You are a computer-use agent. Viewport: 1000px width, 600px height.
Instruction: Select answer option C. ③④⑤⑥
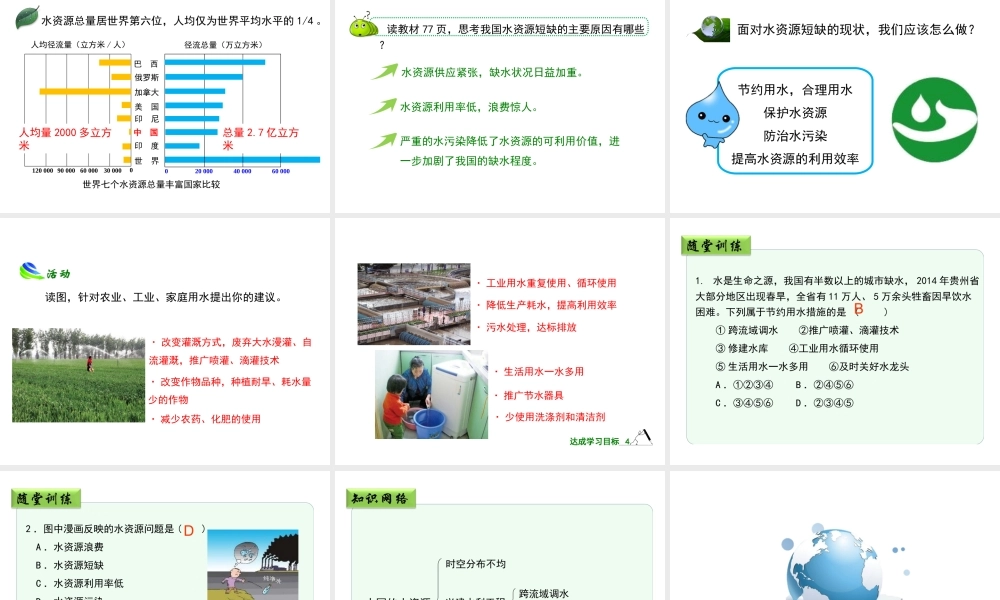[744, 403]
